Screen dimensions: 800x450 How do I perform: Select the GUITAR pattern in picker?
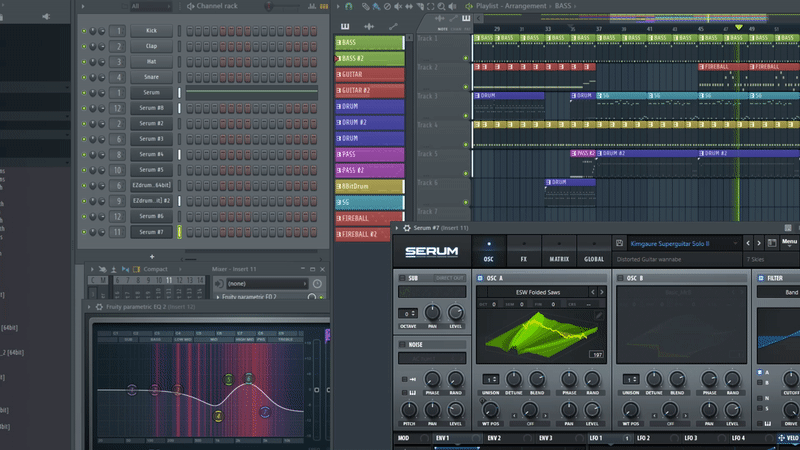[369, 74]
